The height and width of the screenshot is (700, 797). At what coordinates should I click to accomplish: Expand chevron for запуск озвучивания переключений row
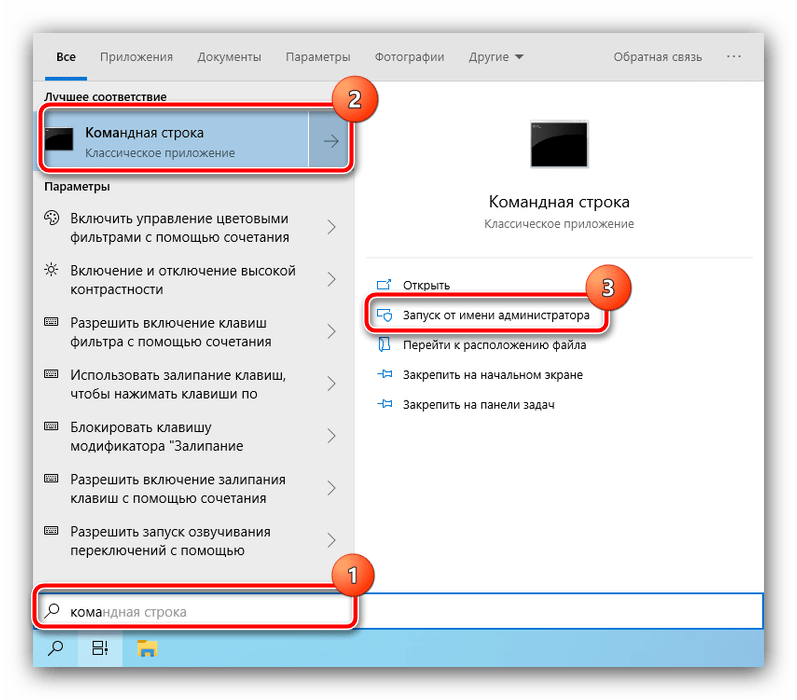pyautogui.click(x=331, y=540)
